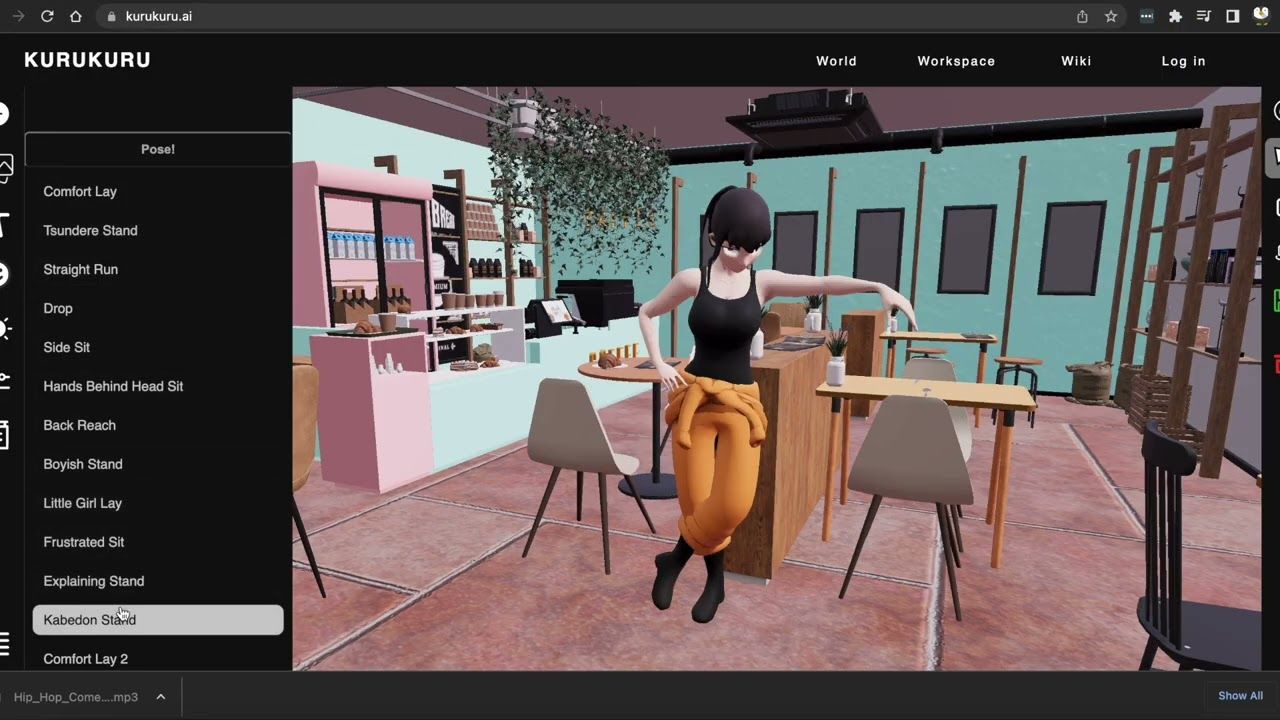
Task: Open the Wiki page
Action: [x=1076, y=61]
